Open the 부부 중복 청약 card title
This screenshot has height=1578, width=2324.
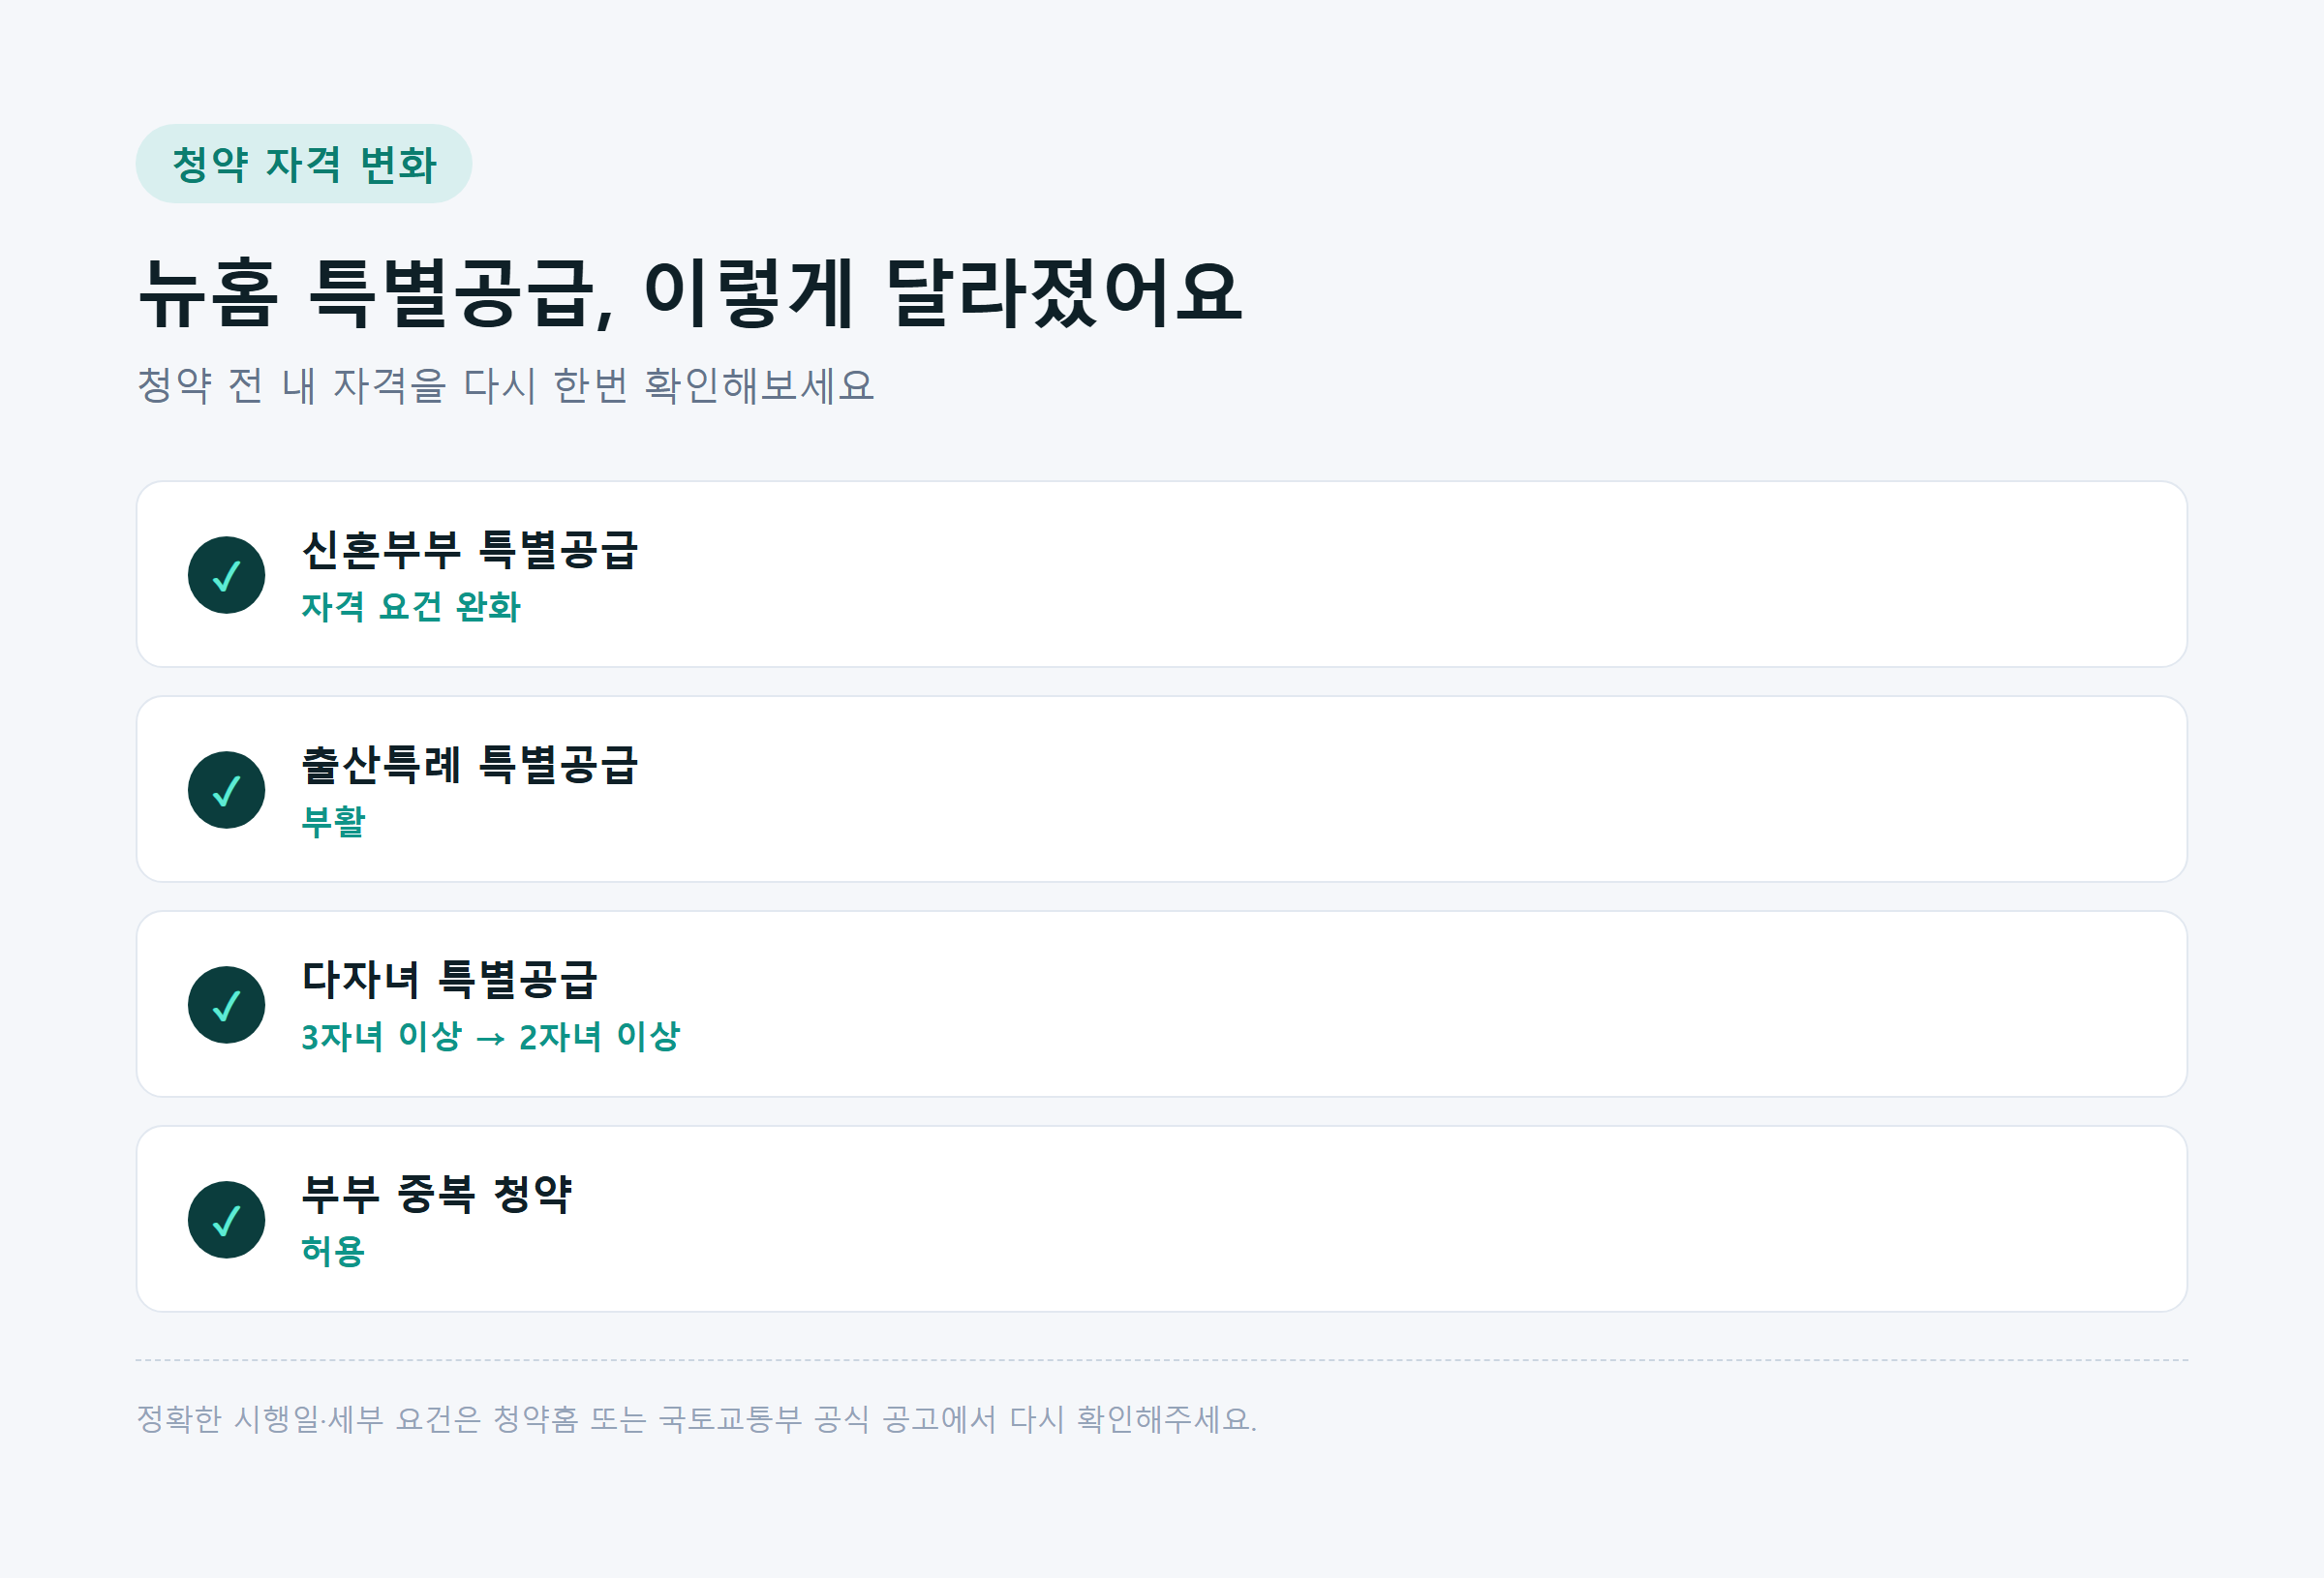click(437, 1194)
